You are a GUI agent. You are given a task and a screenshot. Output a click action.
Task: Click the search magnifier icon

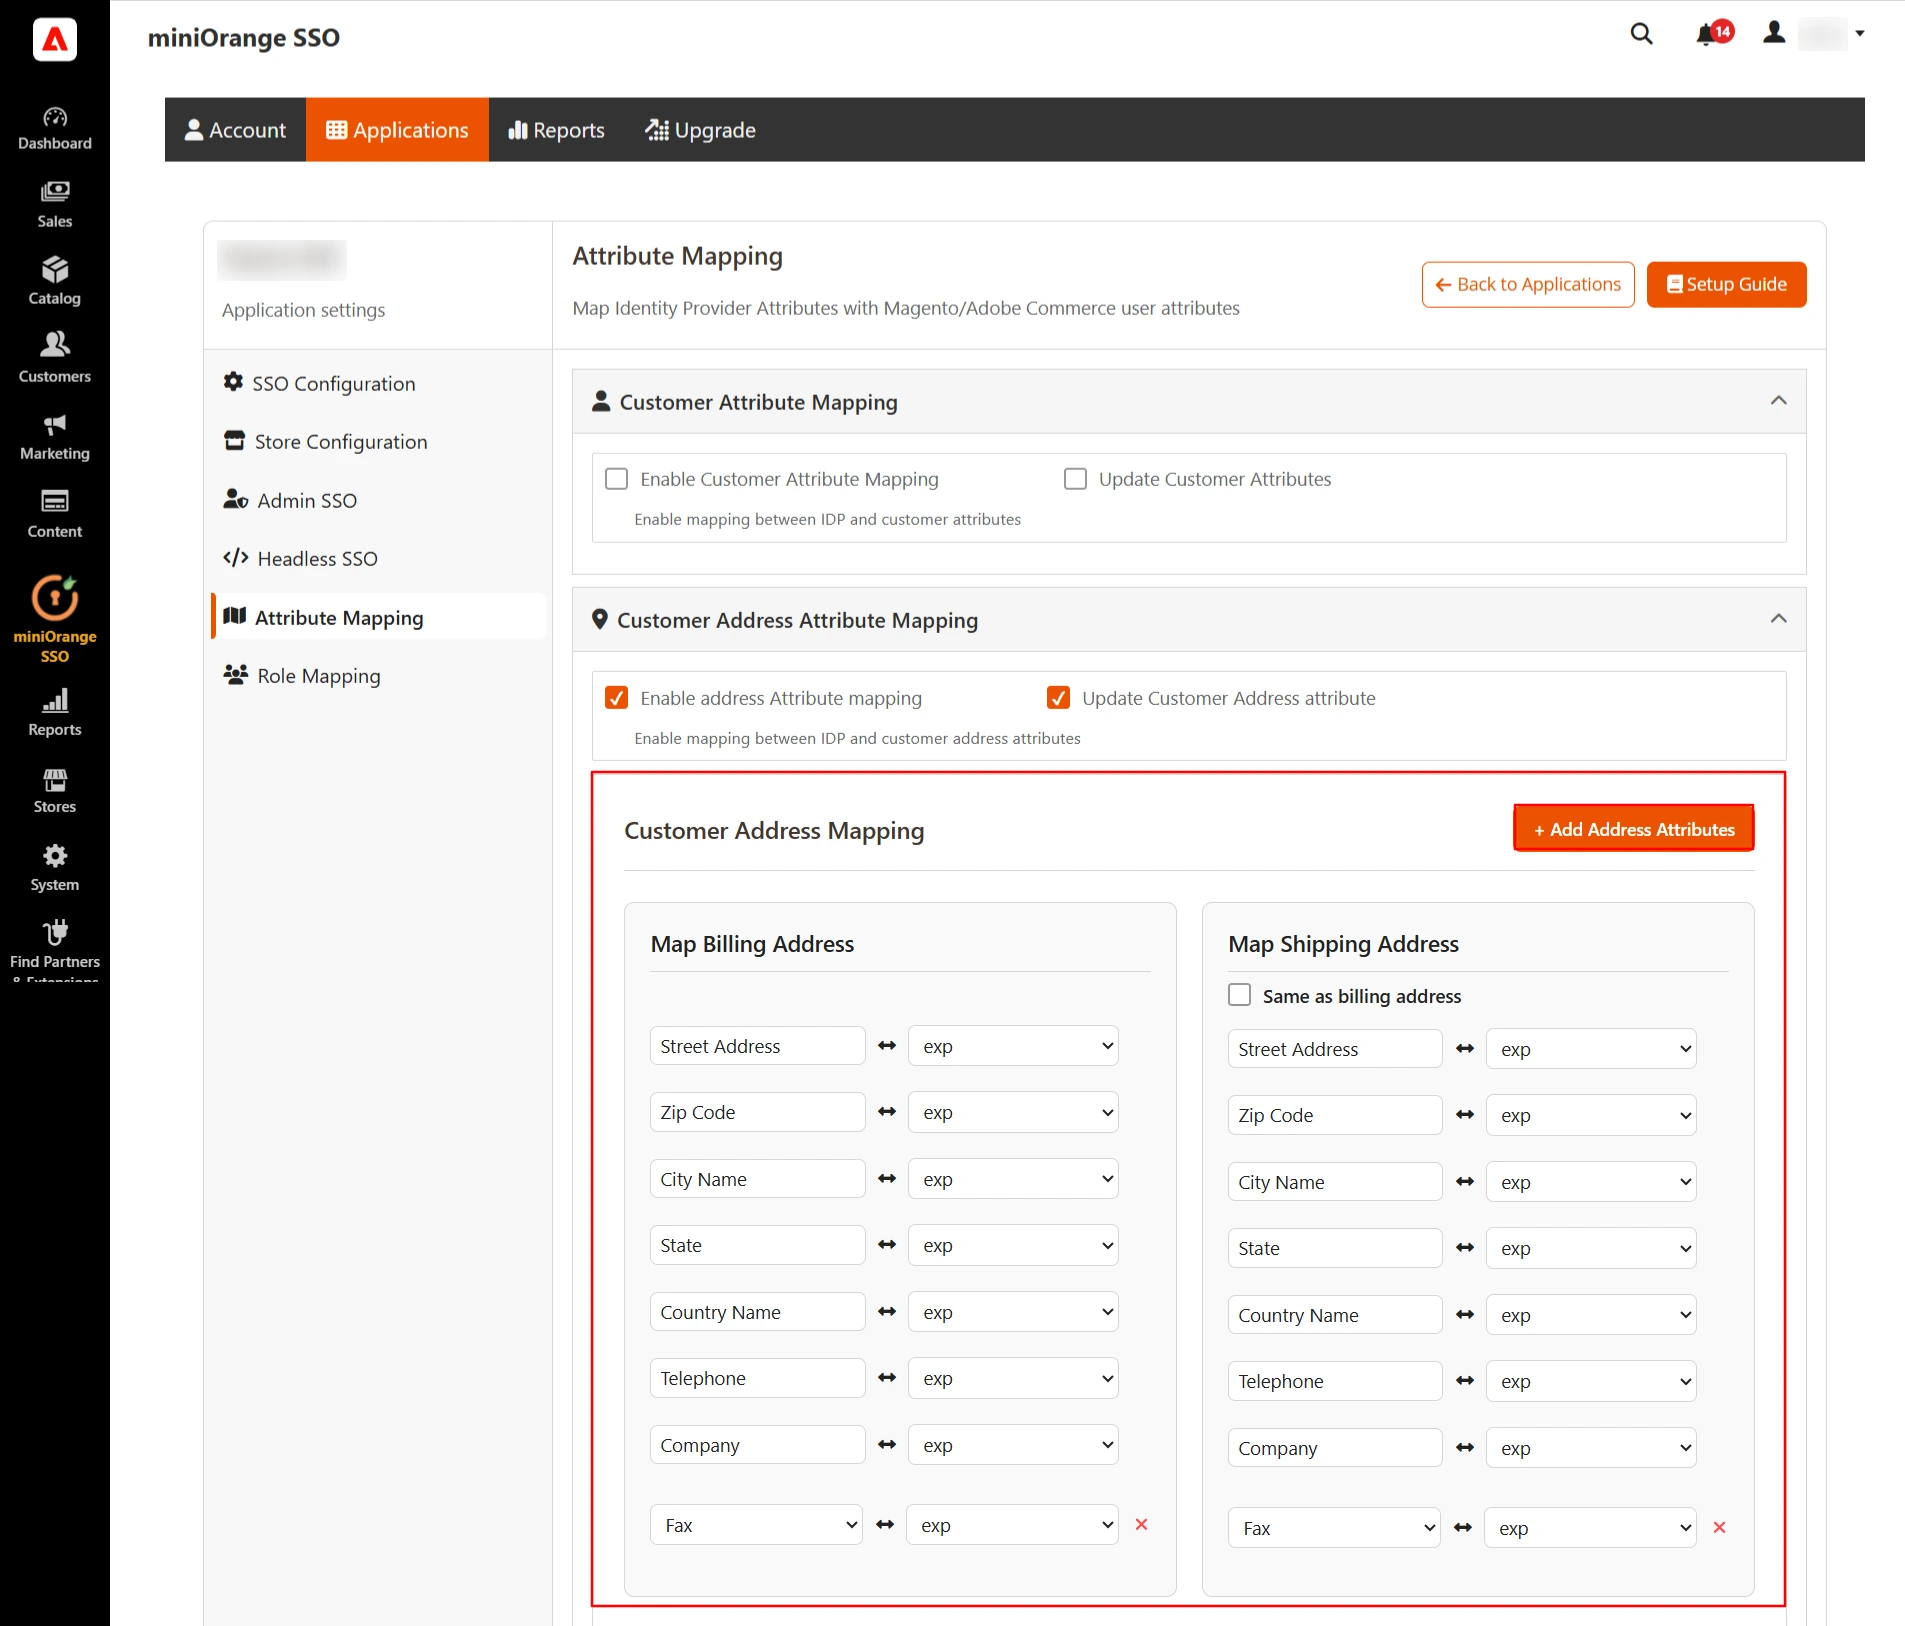pos(1641,34)
